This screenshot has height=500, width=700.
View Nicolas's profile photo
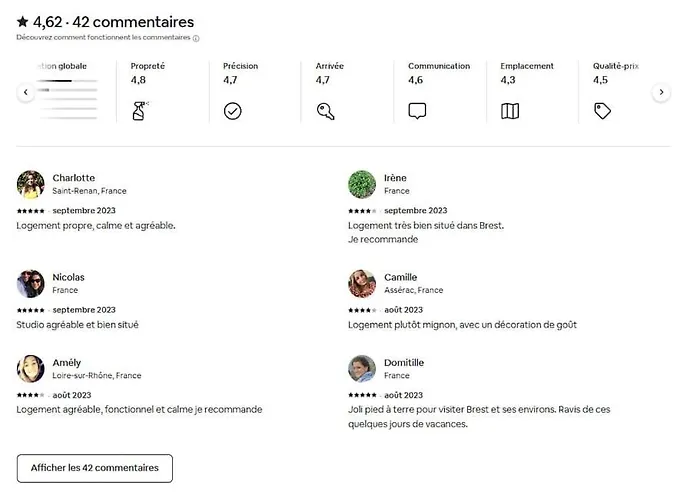tap(30, 283)
